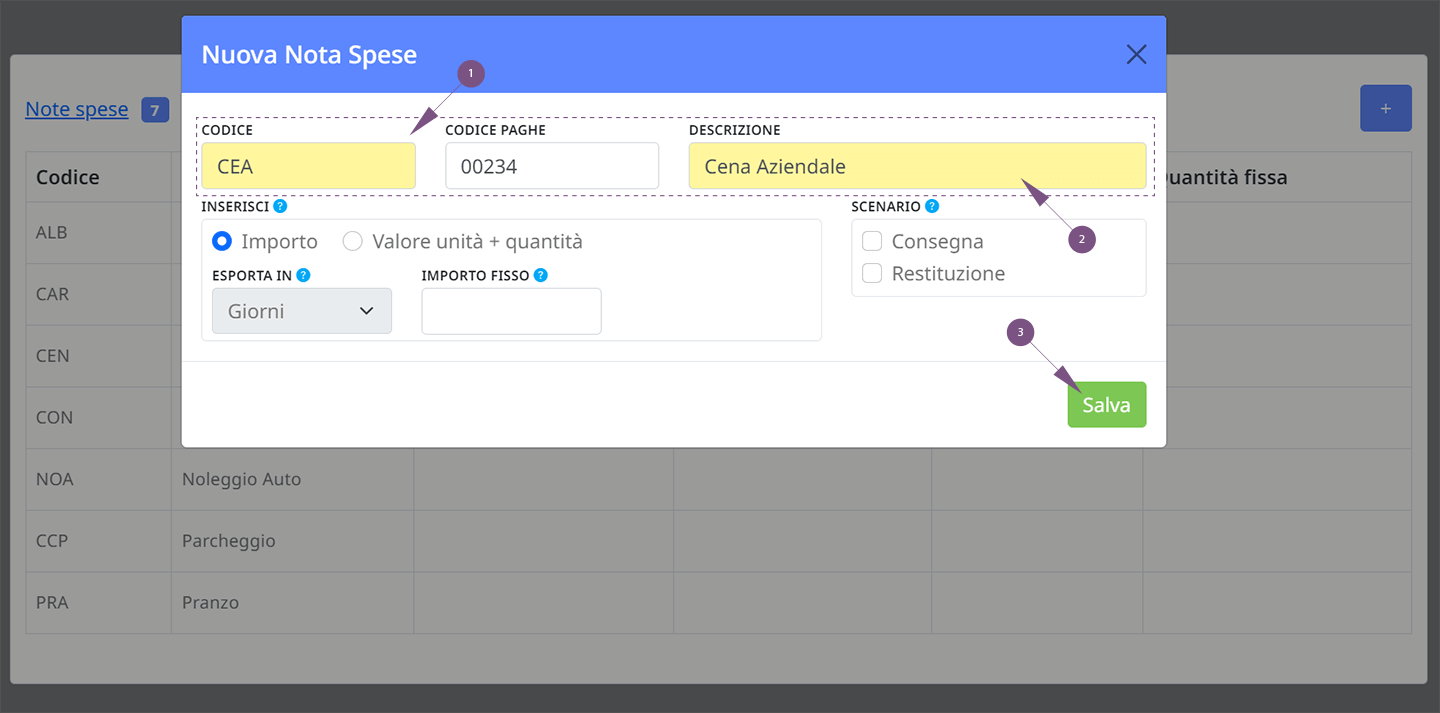This screenshot has height=713, width=1440.
Task: Click the Salva button
Action: pos(1106,405)
